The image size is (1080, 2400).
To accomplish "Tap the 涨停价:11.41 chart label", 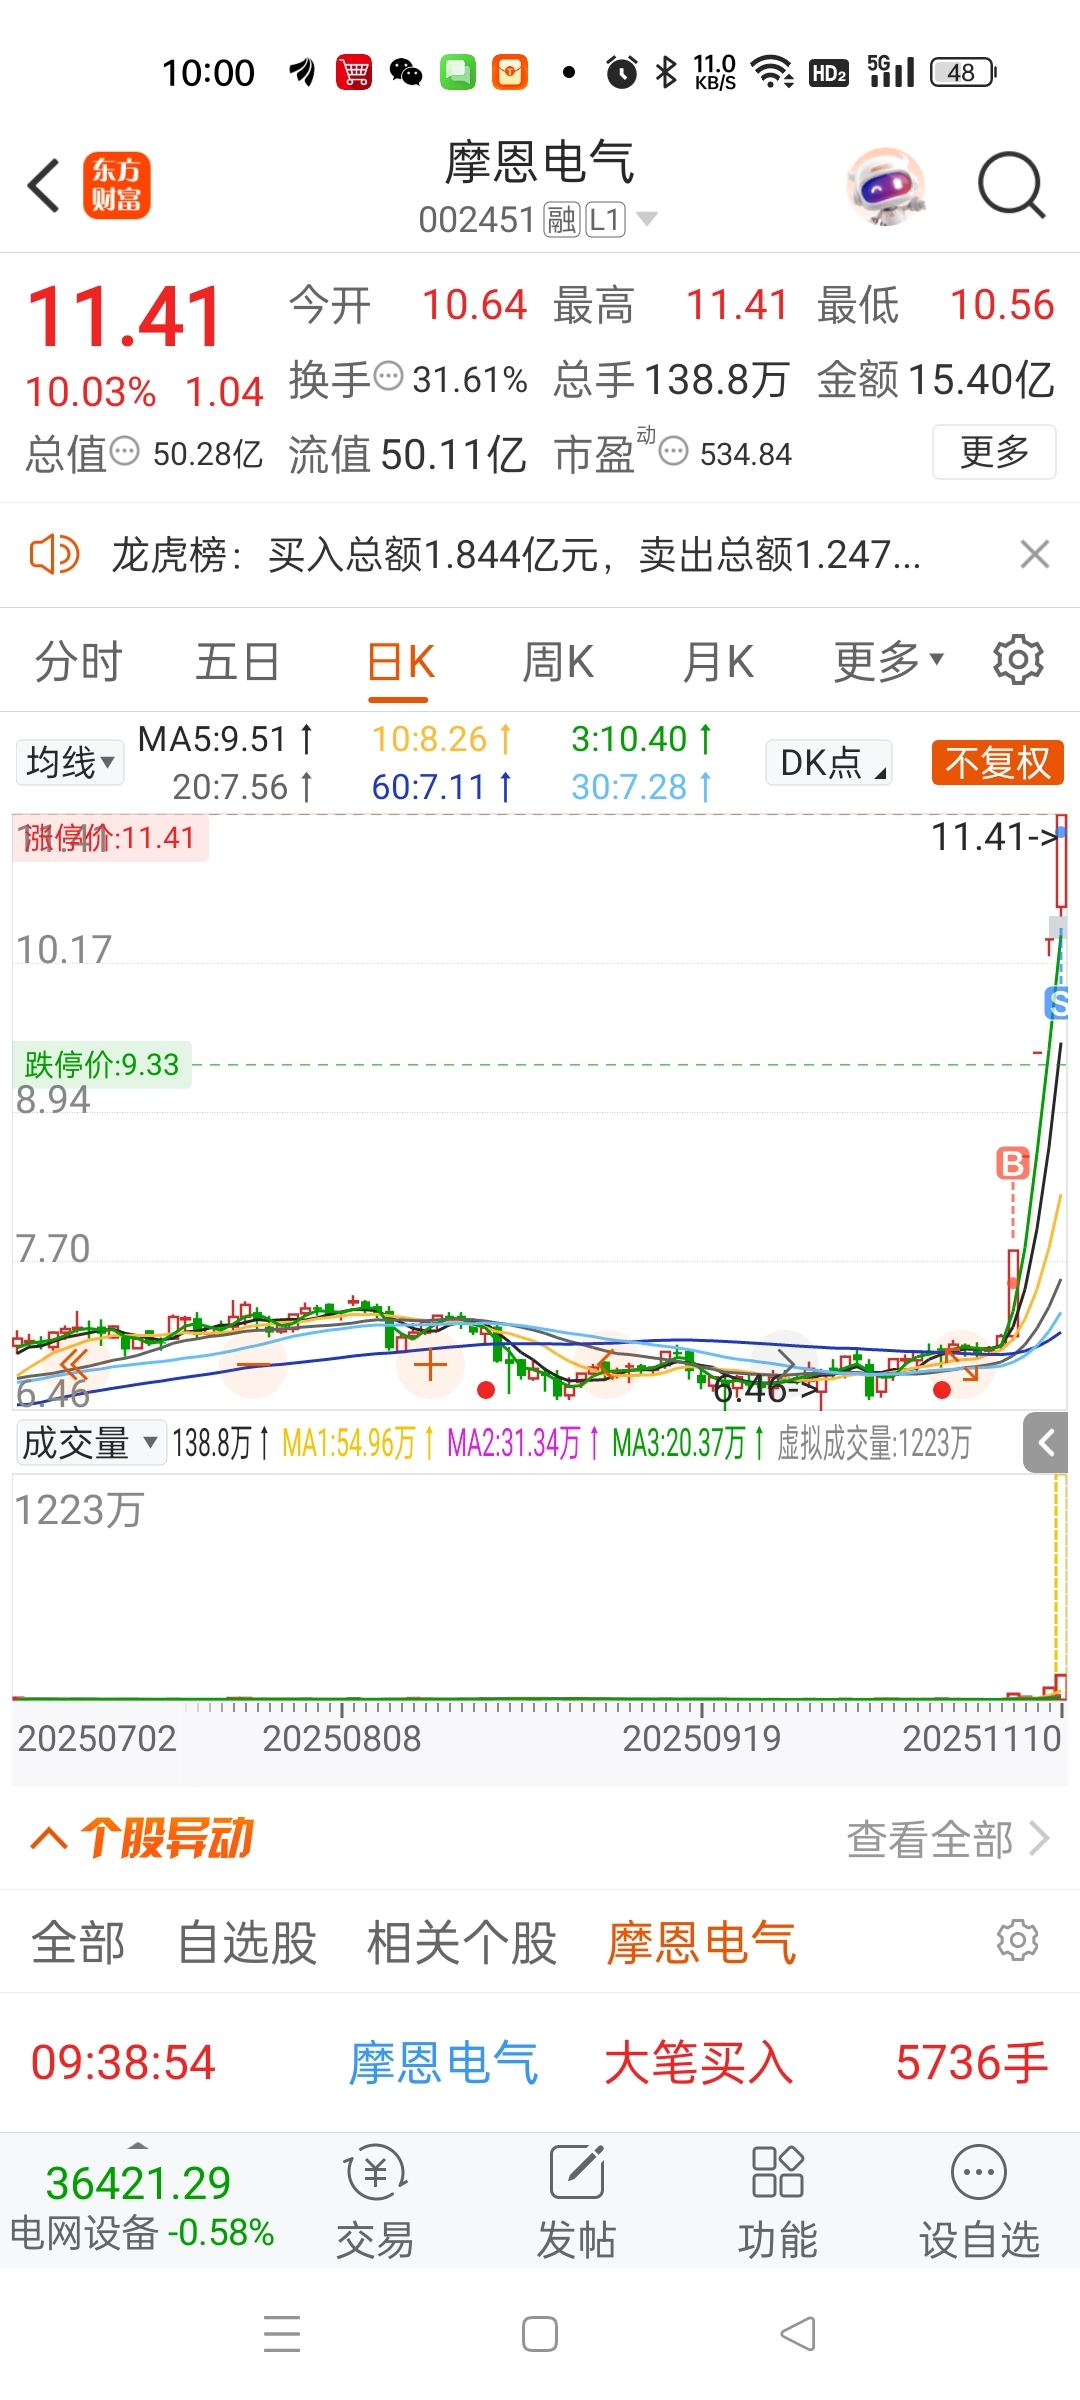I will tap(110, 837).
